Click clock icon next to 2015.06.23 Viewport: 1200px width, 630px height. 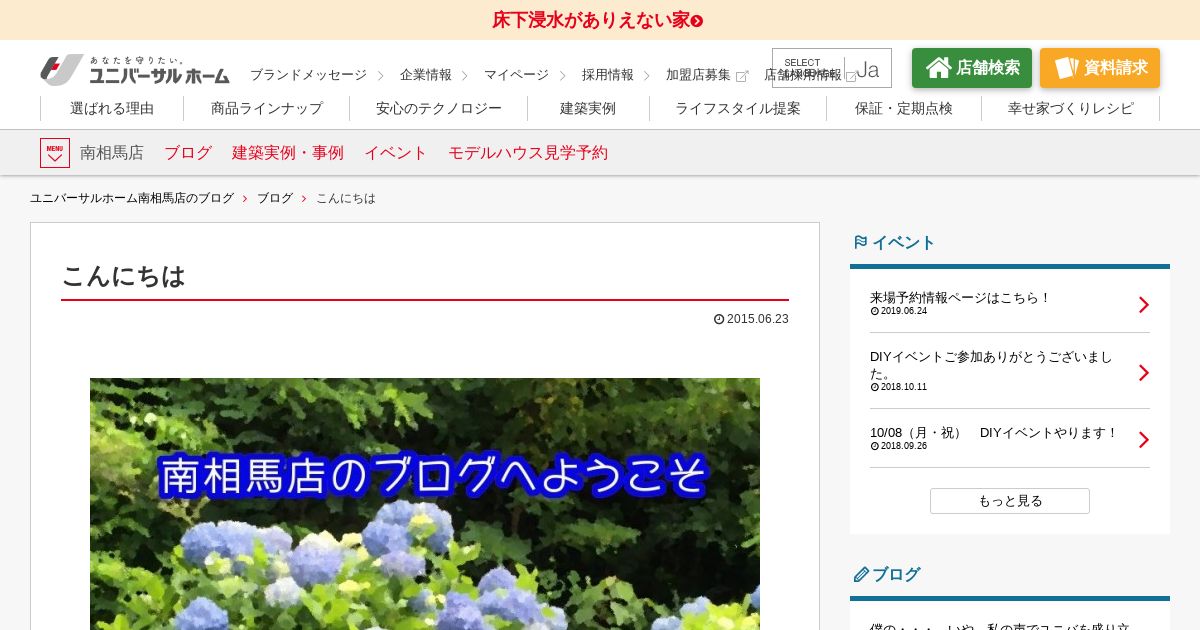(719, 319)
